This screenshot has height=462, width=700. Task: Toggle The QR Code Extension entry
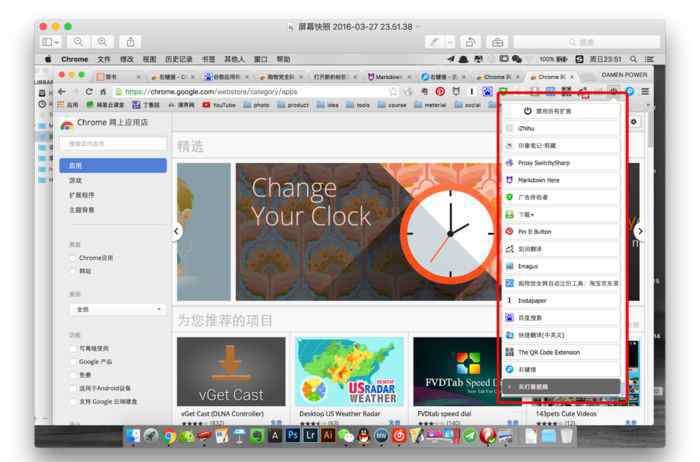[561, 352]
